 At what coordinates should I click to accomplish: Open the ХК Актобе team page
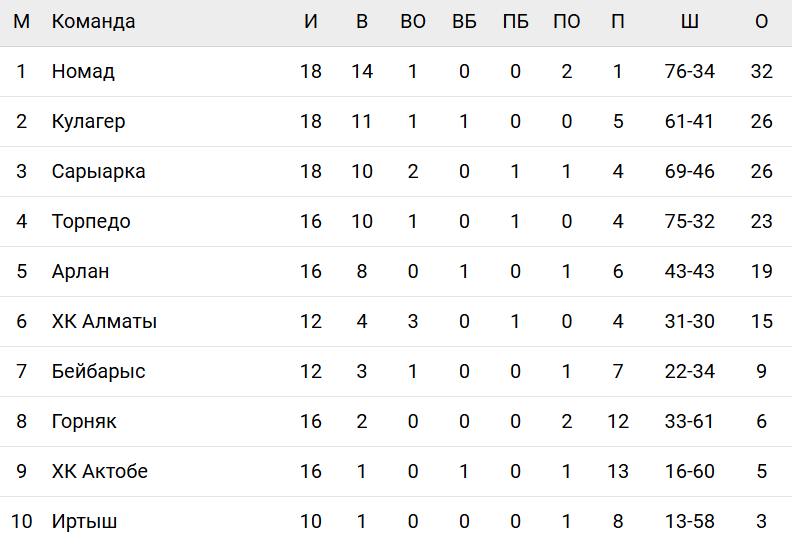(99, 472)
